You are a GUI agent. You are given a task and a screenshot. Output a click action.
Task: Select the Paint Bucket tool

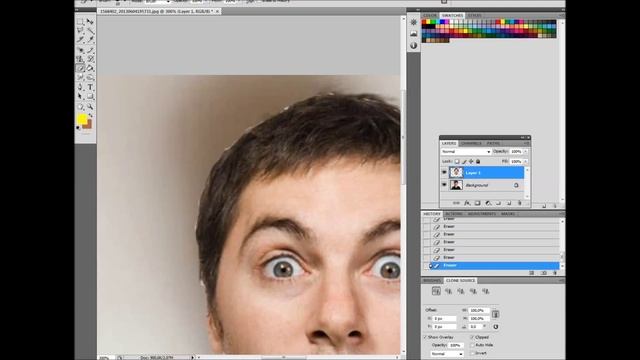click(x=90, y=68)
